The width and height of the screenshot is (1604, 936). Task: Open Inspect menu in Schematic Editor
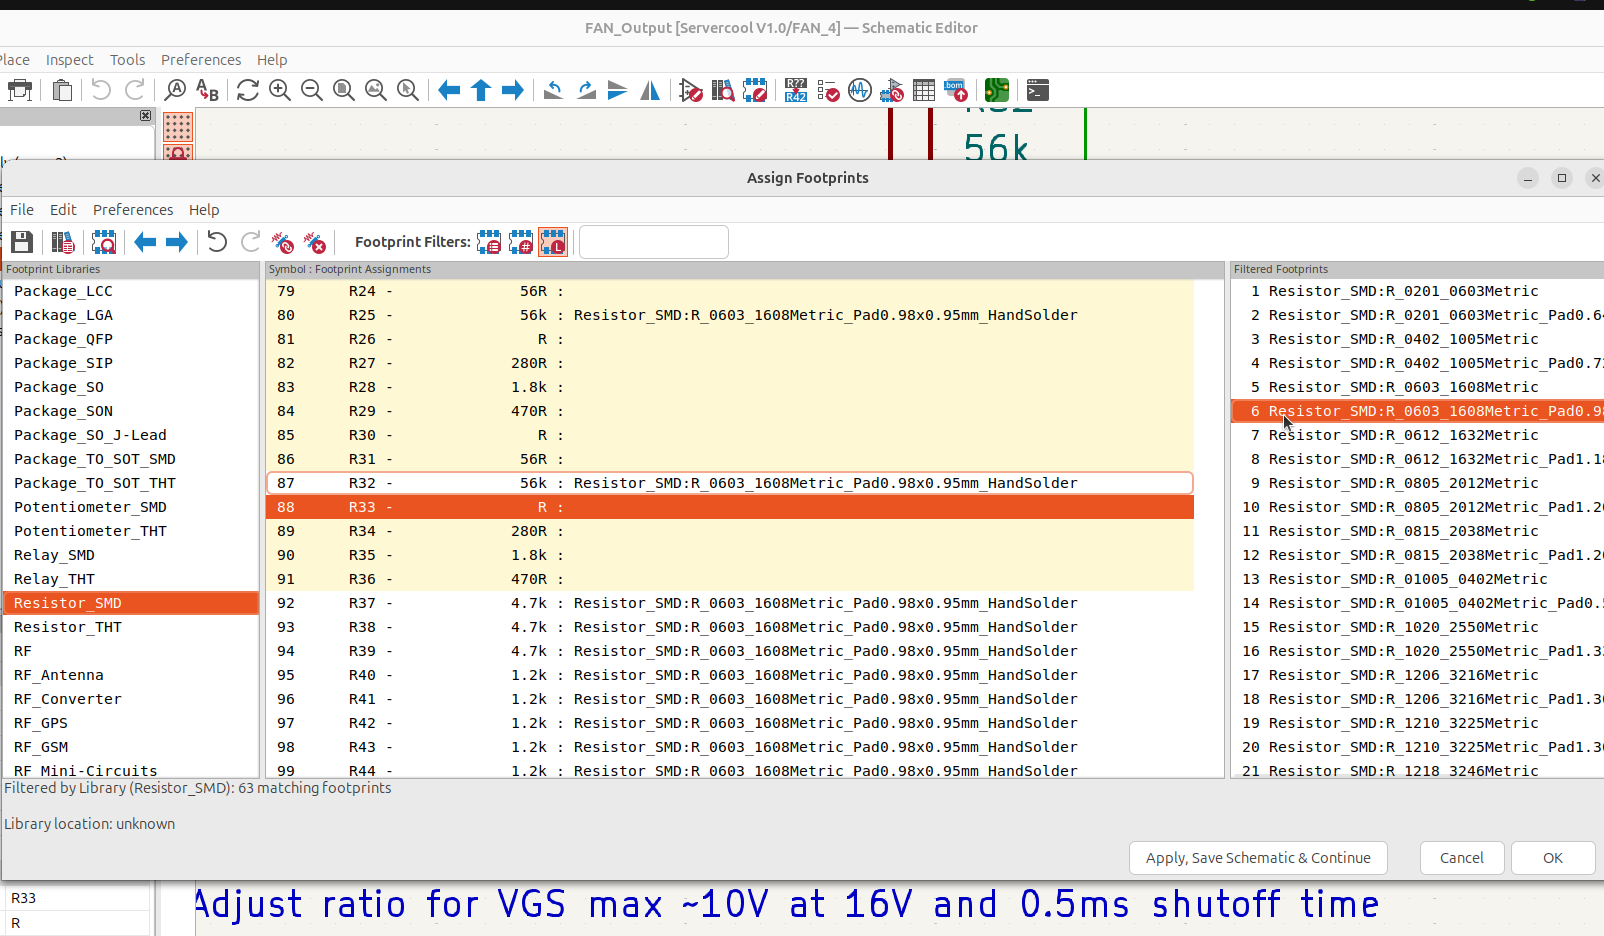[69, 60]
